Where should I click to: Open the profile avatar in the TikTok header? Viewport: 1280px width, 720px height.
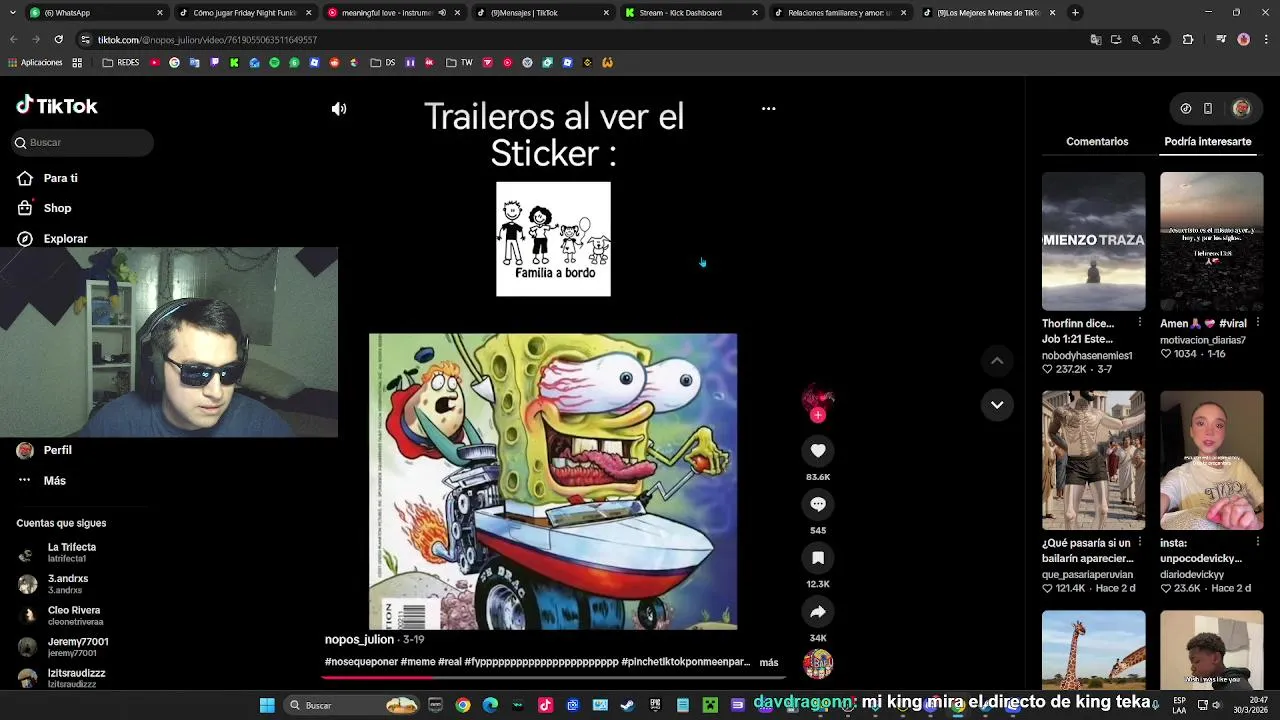[x=1241, y=108]
